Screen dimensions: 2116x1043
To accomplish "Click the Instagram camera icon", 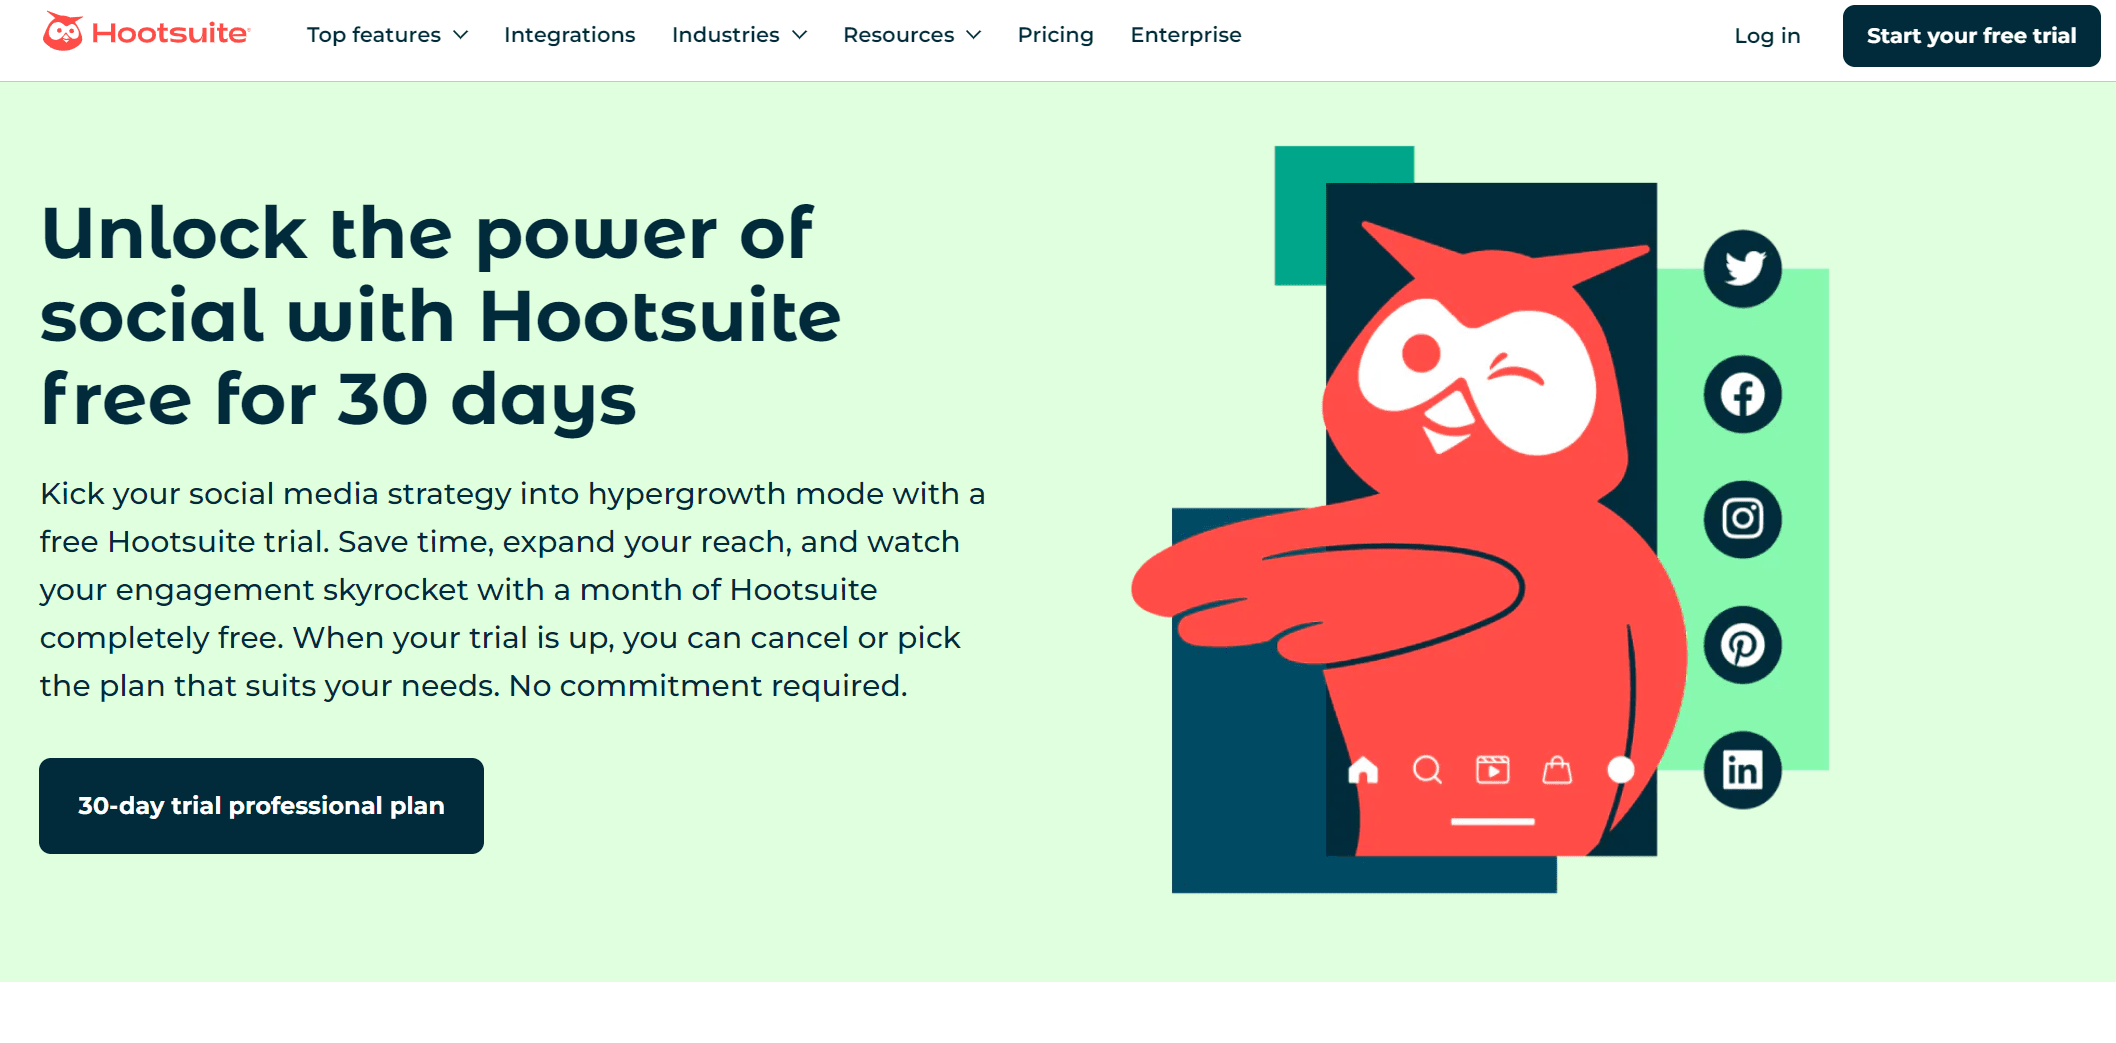I will [1742, 519].
